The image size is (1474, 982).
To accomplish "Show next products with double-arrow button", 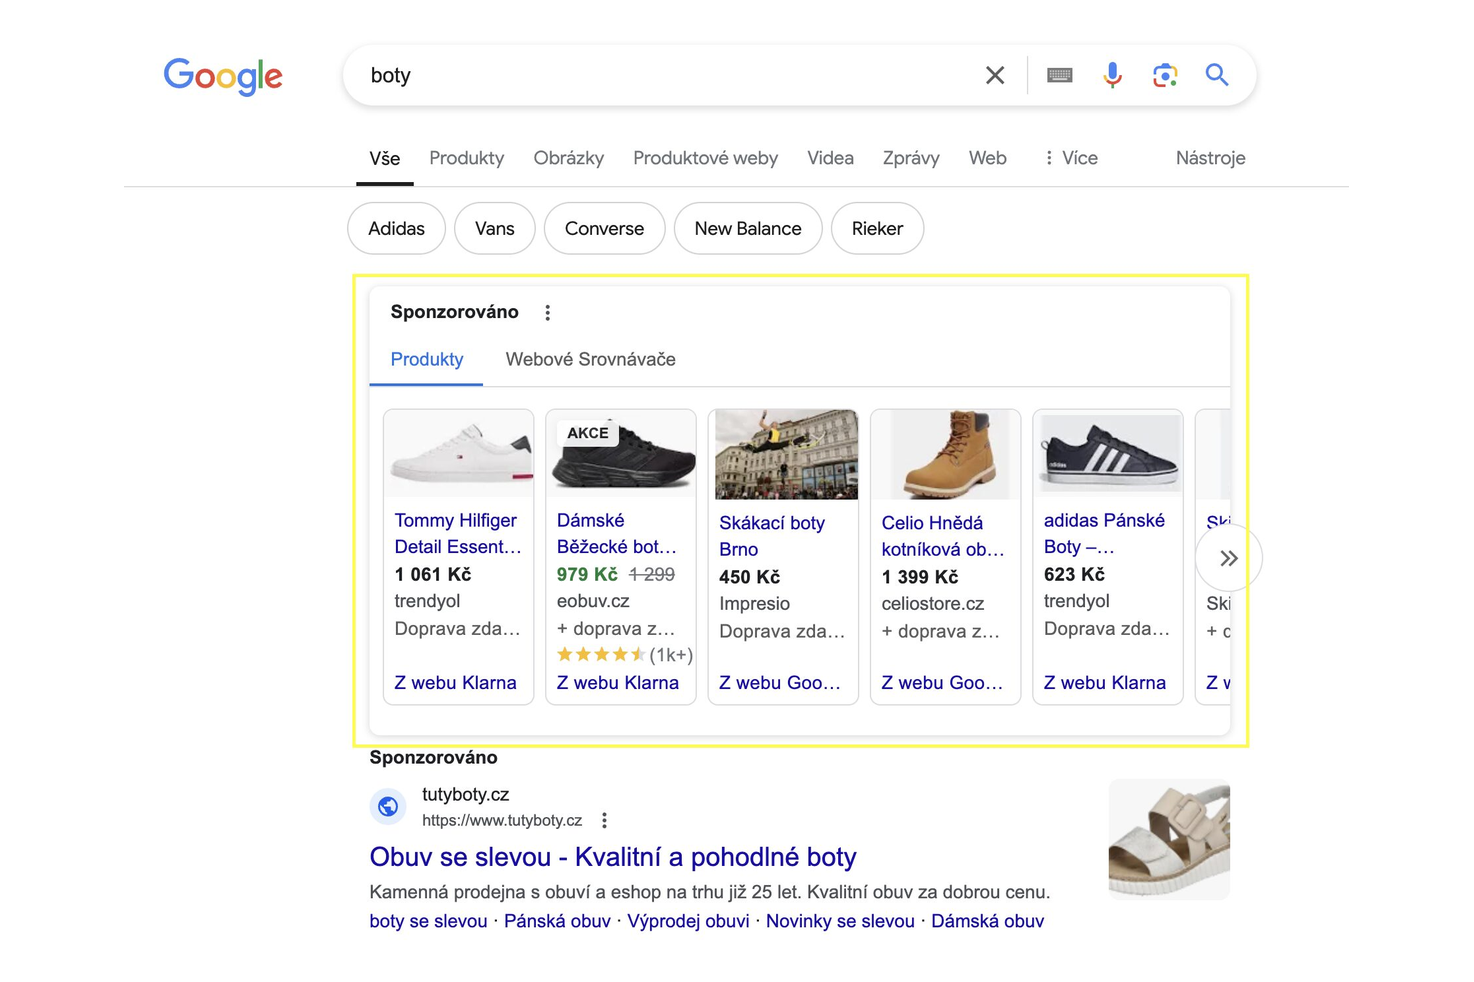I will coord(1228,558).
